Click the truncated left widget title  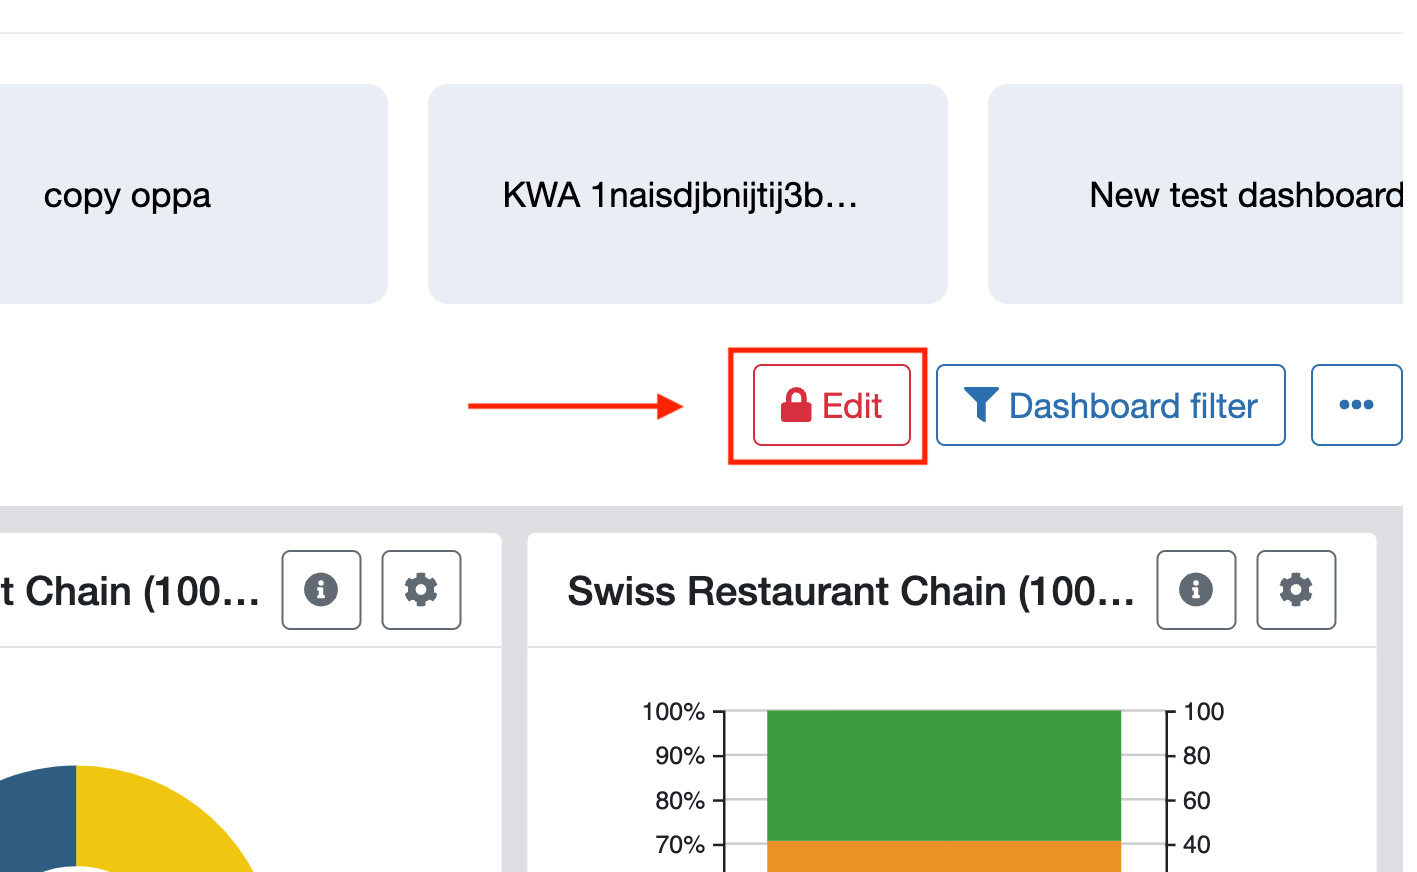click(x=130, y=591)
